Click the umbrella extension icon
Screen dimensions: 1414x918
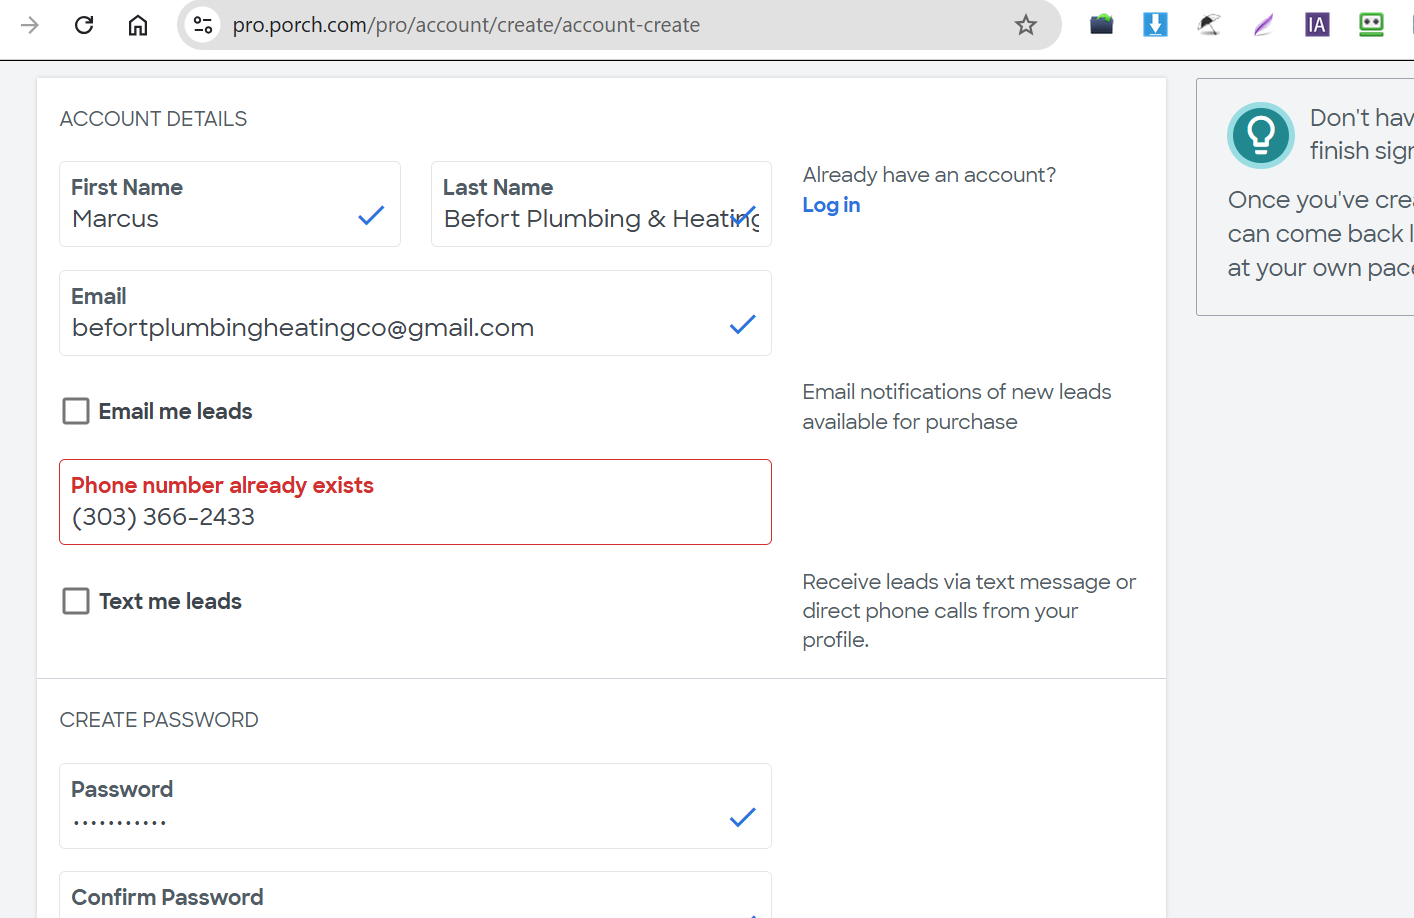coord(1209,25)
